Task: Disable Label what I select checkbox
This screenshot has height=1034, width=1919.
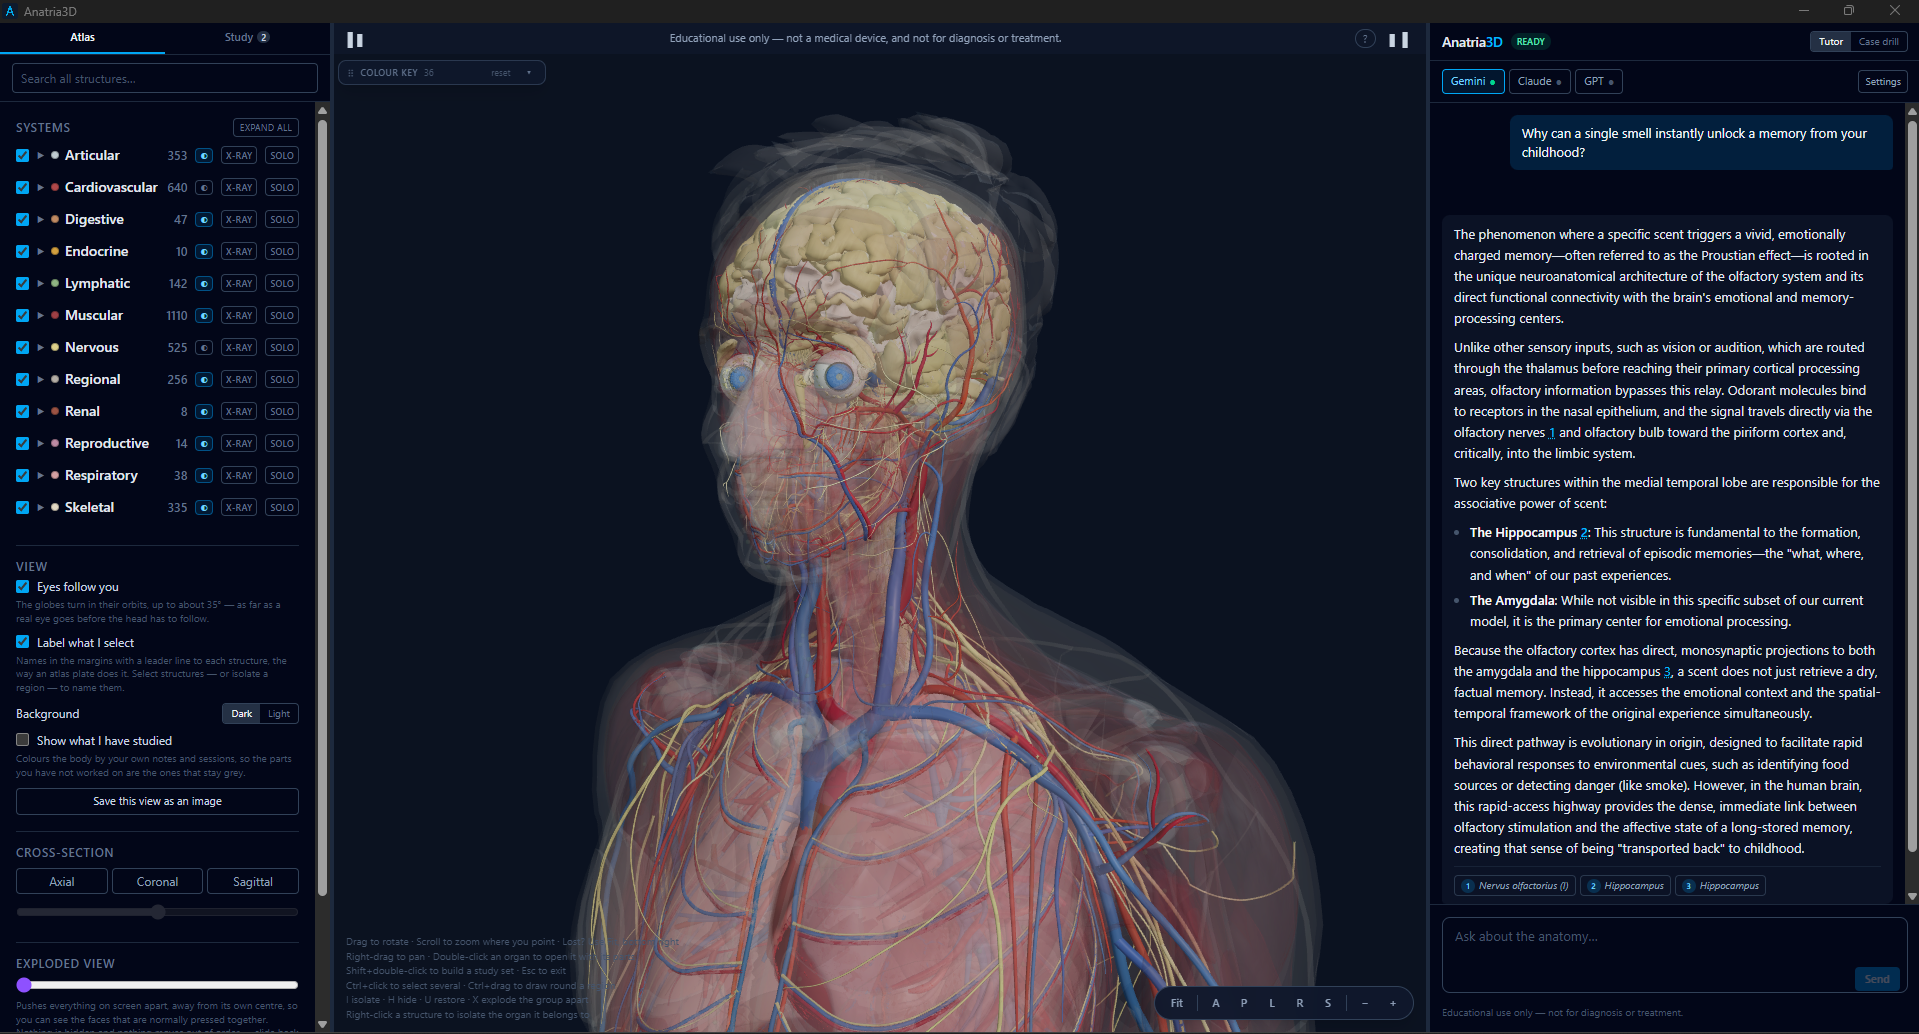Action: tap(22, 642)
